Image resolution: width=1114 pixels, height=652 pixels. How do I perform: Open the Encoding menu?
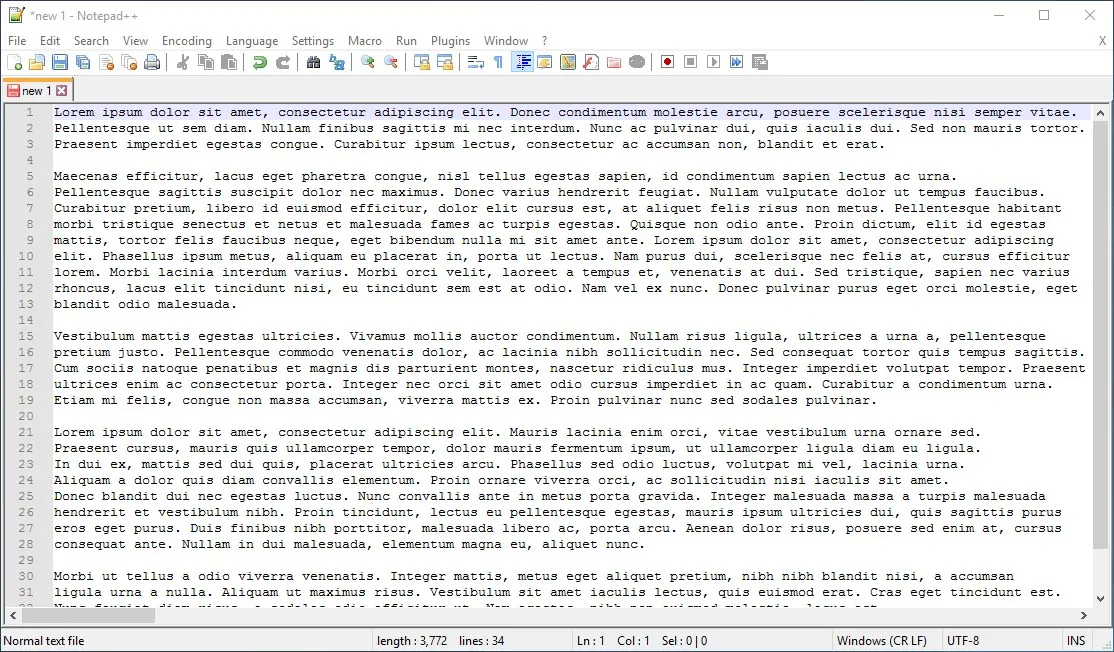click(x=187, y=40)
